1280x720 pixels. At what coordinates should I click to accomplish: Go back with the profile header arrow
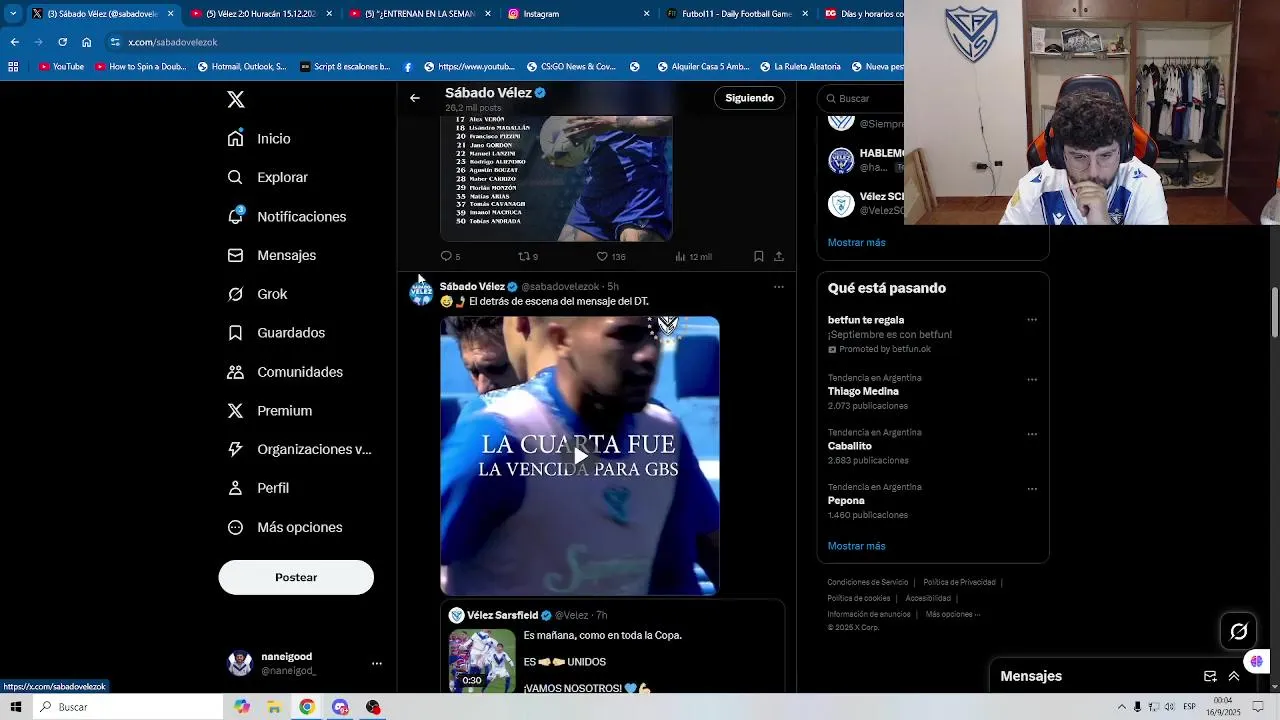[415, 98]
